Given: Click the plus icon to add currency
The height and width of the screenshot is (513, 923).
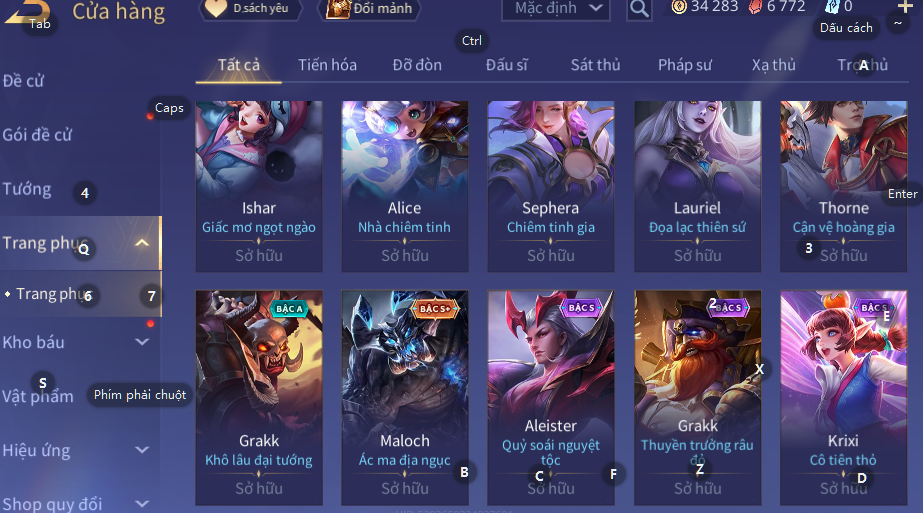Looking at the screenshot, I should point(904,6).
